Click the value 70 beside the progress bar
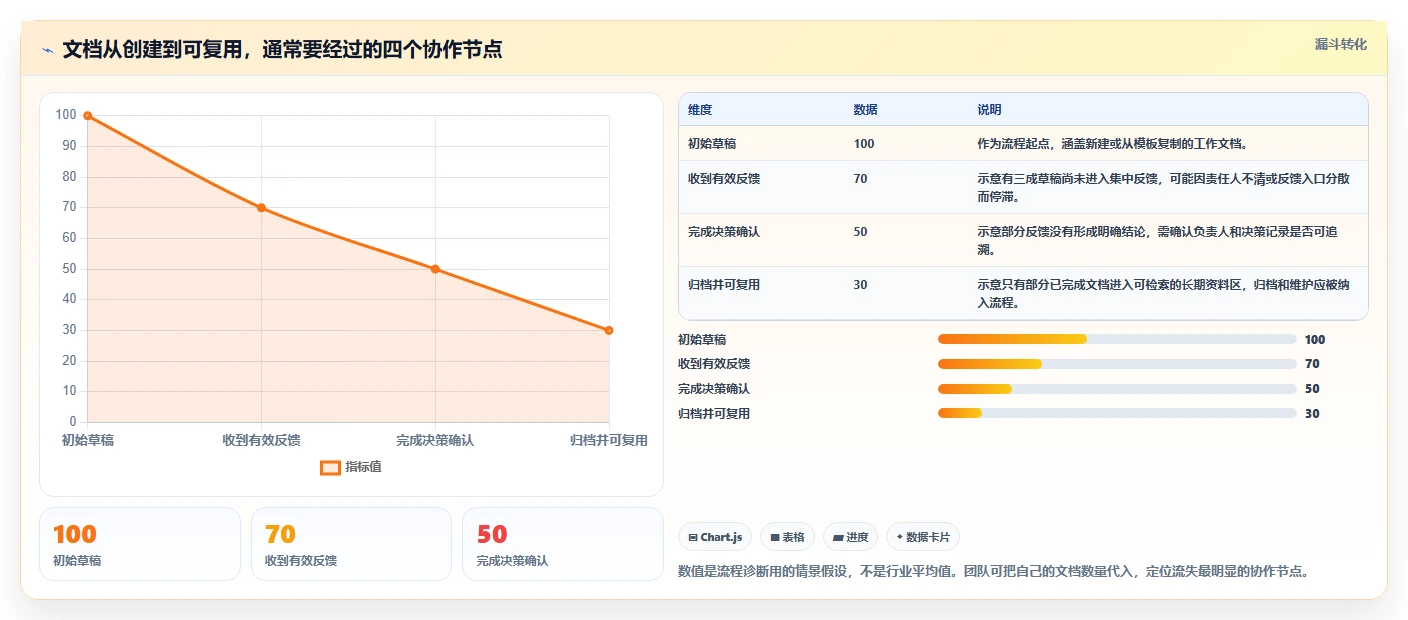1408x620 pixels. coord(1312,364)
